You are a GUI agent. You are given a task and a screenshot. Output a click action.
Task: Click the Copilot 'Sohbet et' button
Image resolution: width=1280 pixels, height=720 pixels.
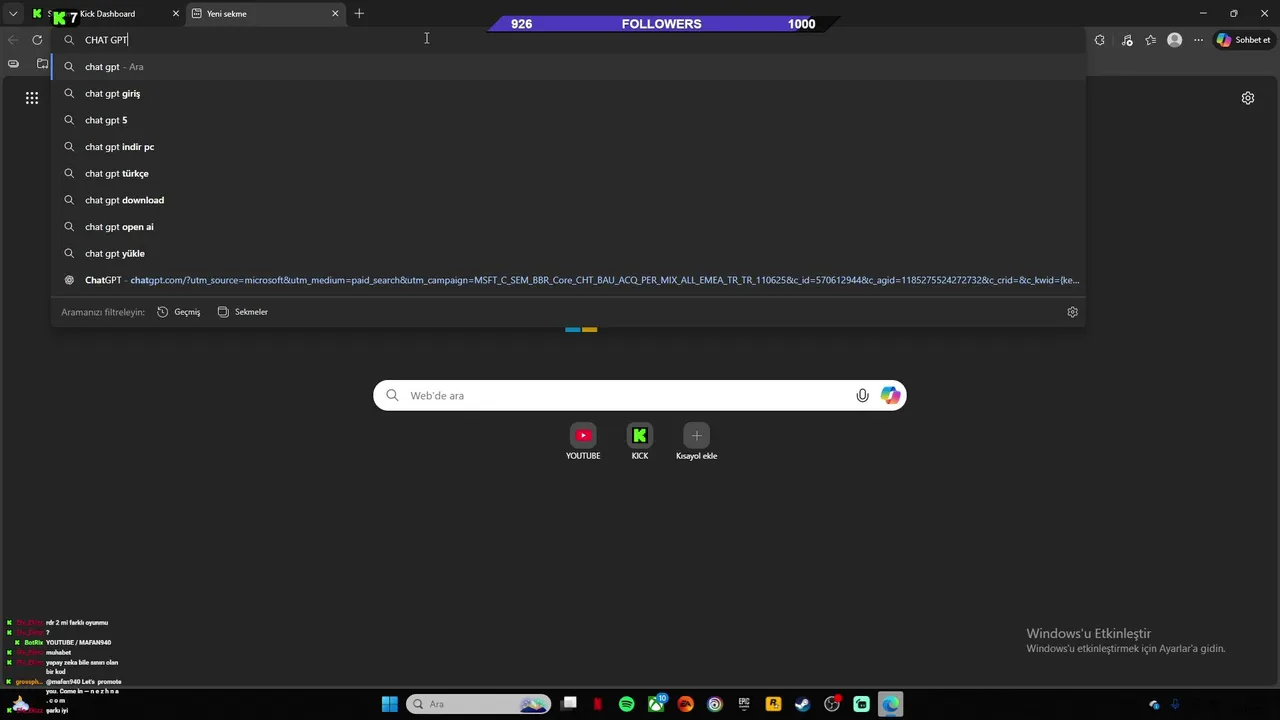tap(1243, 40)
